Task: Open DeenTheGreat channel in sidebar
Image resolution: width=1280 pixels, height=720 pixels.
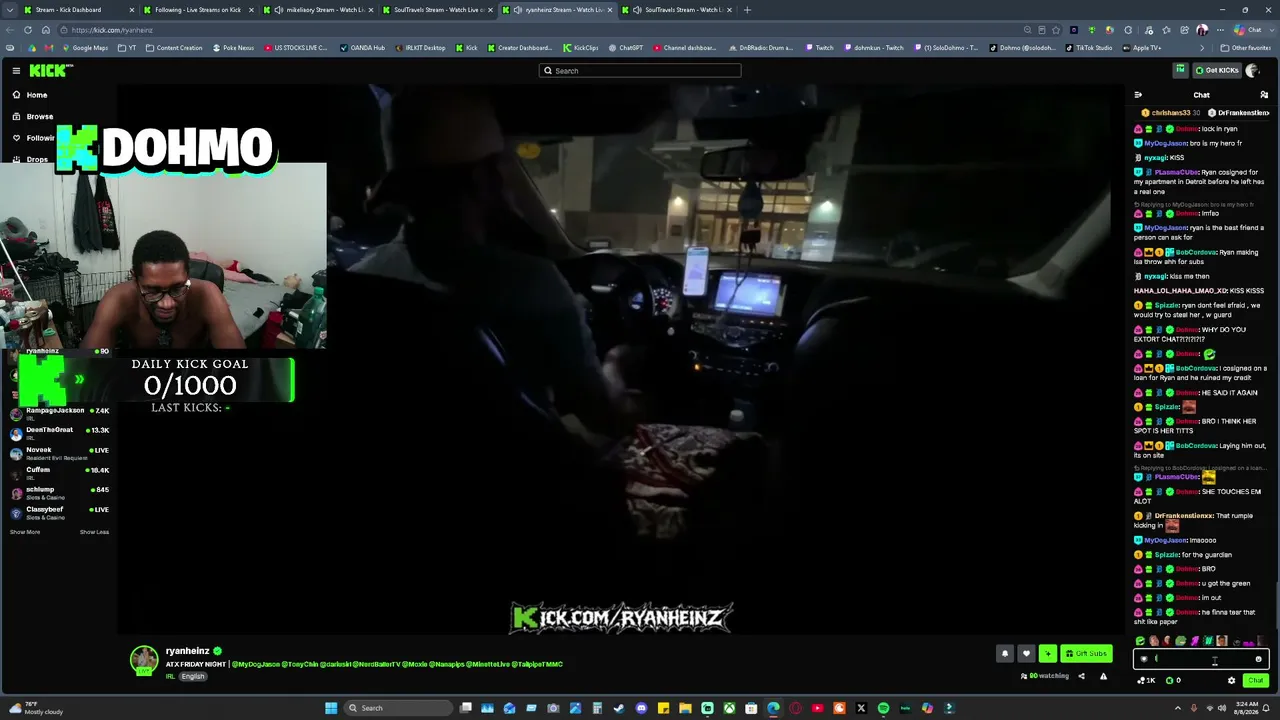Action: [x=60, y=432]
